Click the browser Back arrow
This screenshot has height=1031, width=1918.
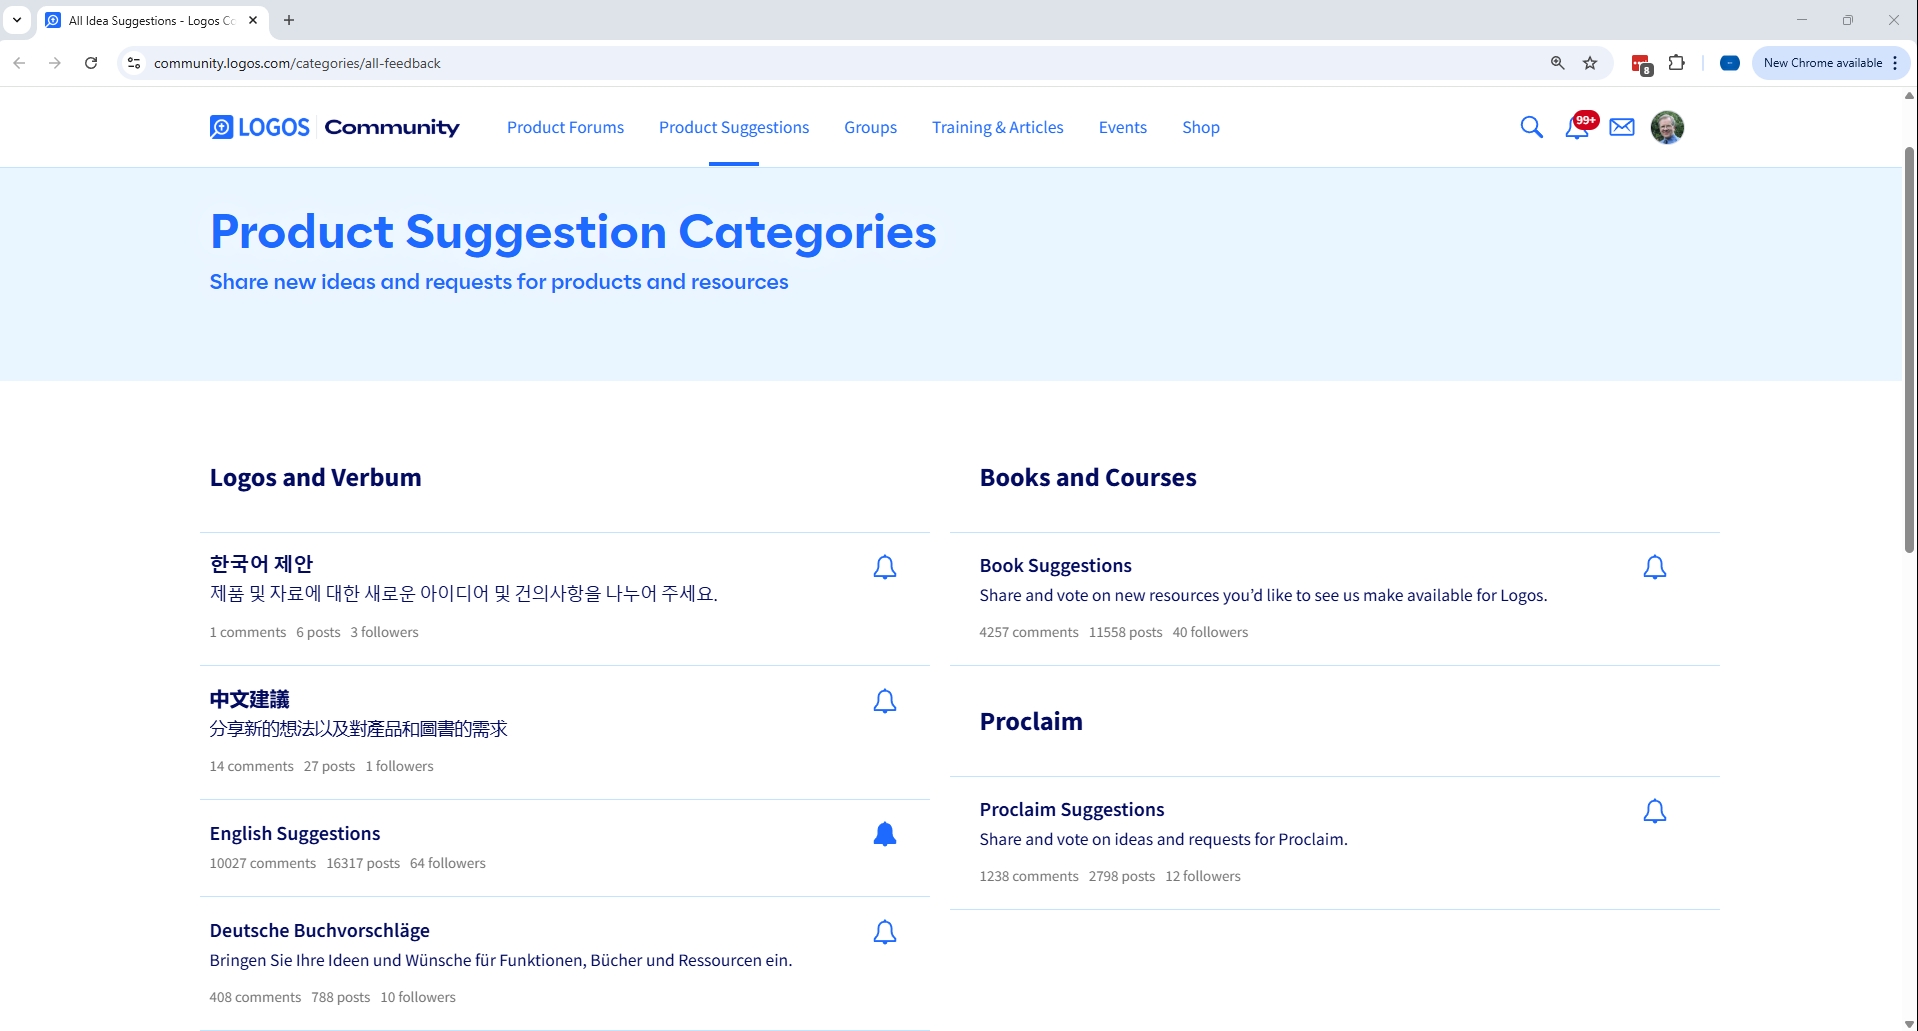click(19, 63)
